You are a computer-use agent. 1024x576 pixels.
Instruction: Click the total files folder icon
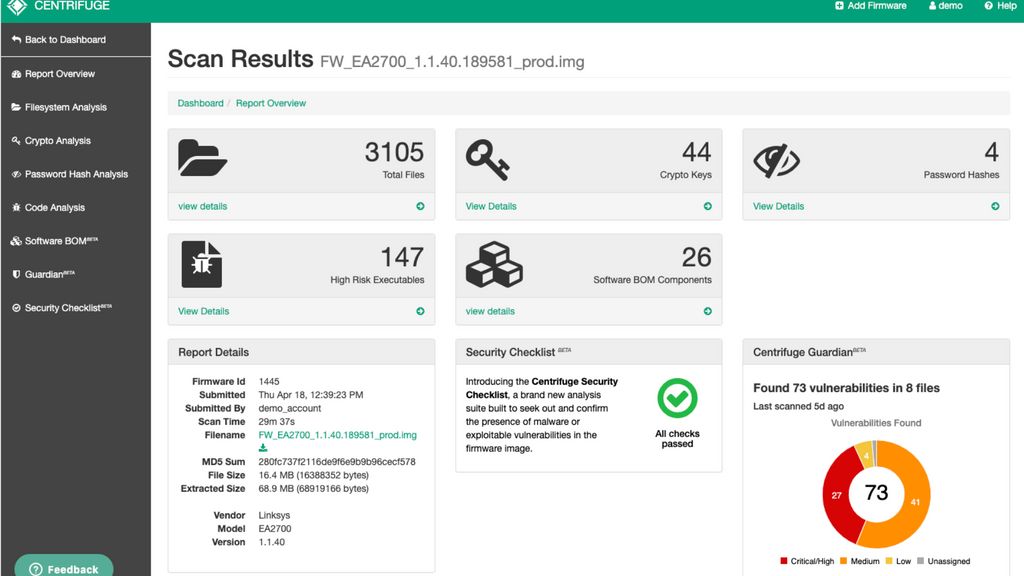click(202, 158)
